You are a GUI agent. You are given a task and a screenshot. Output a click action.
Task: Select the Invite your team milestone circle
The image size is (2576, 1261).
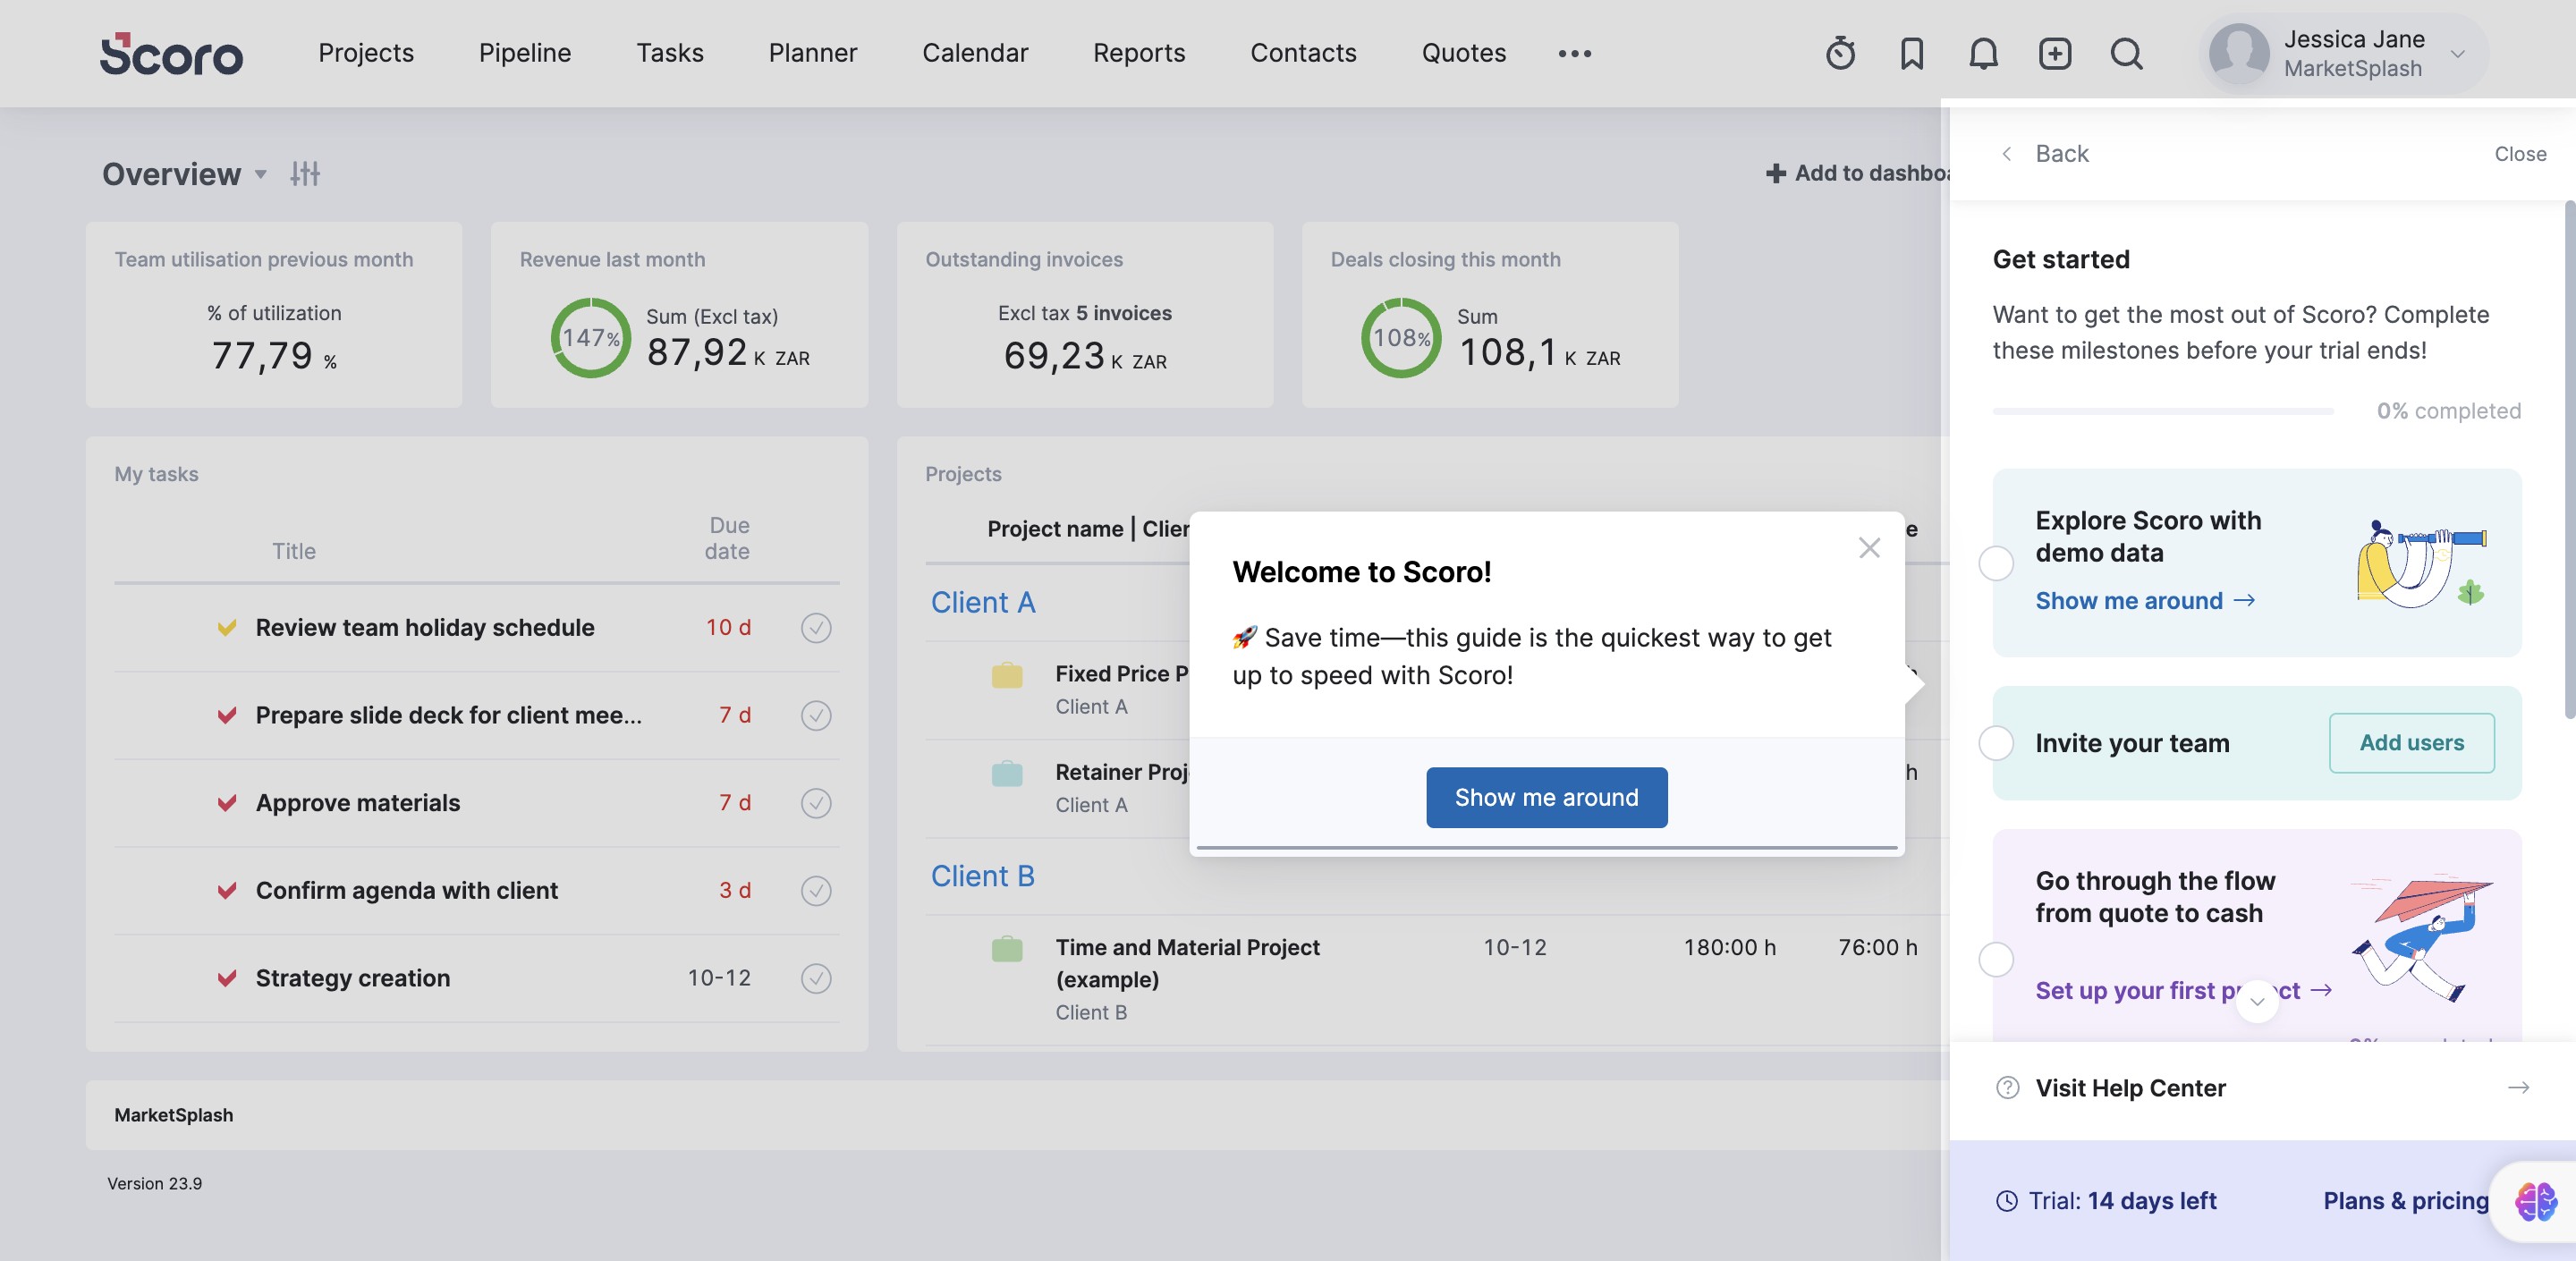tap(1996, 743)
